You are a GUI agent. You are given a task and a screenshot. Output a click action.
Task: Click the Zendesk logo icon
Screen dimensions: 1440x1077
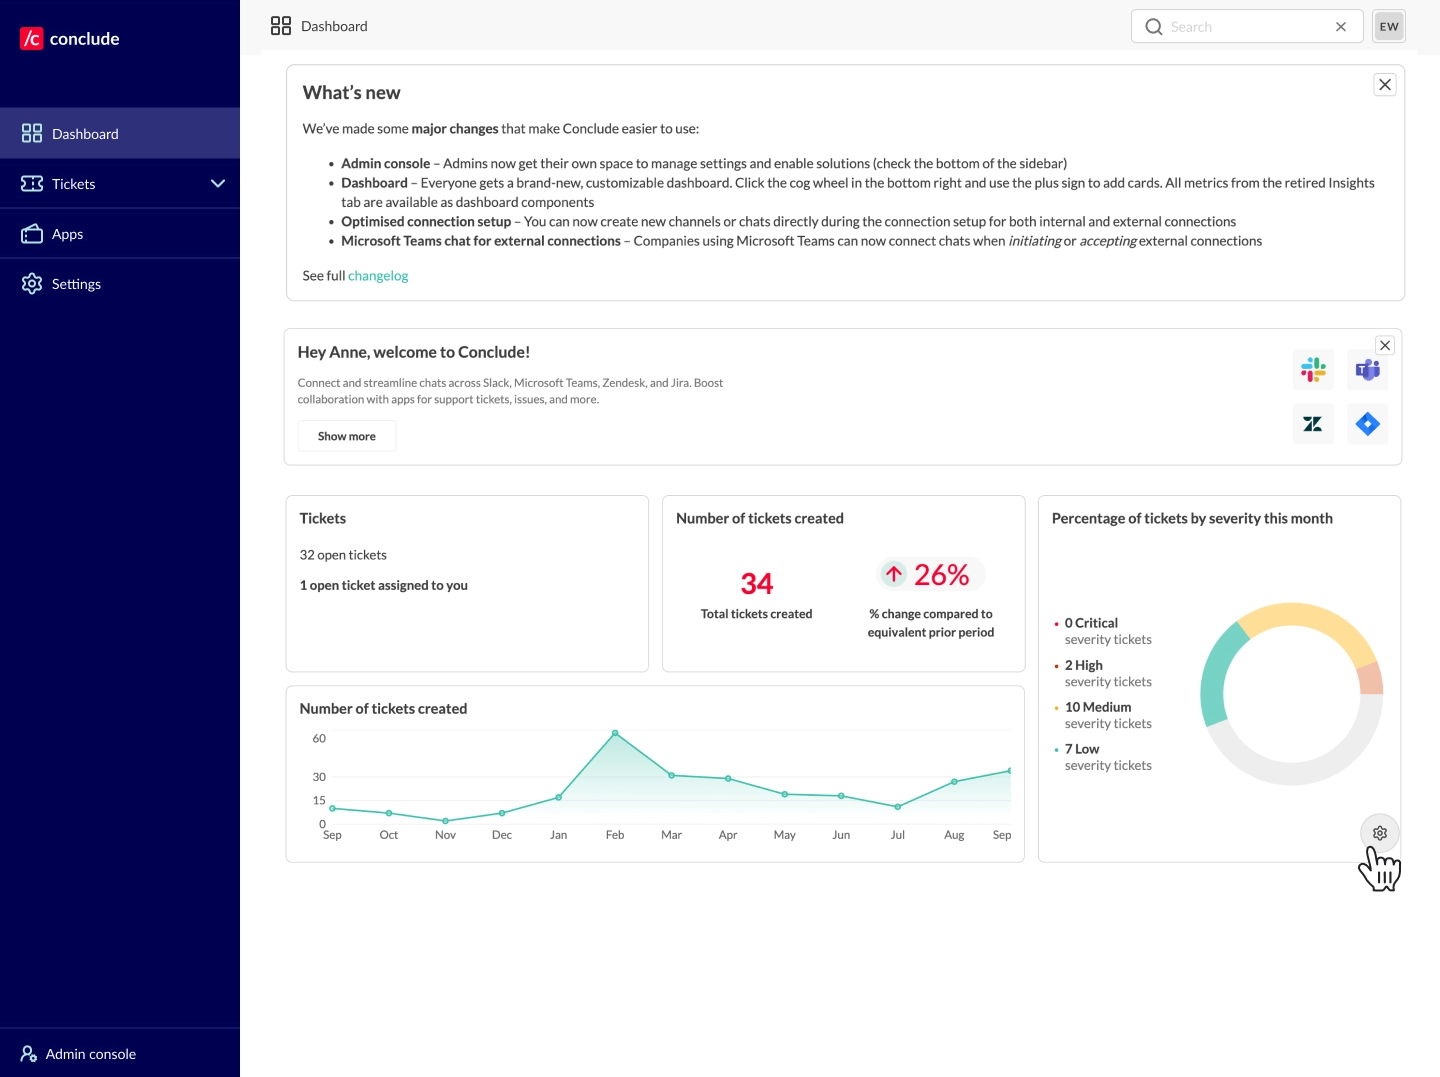pos(1313,424)
